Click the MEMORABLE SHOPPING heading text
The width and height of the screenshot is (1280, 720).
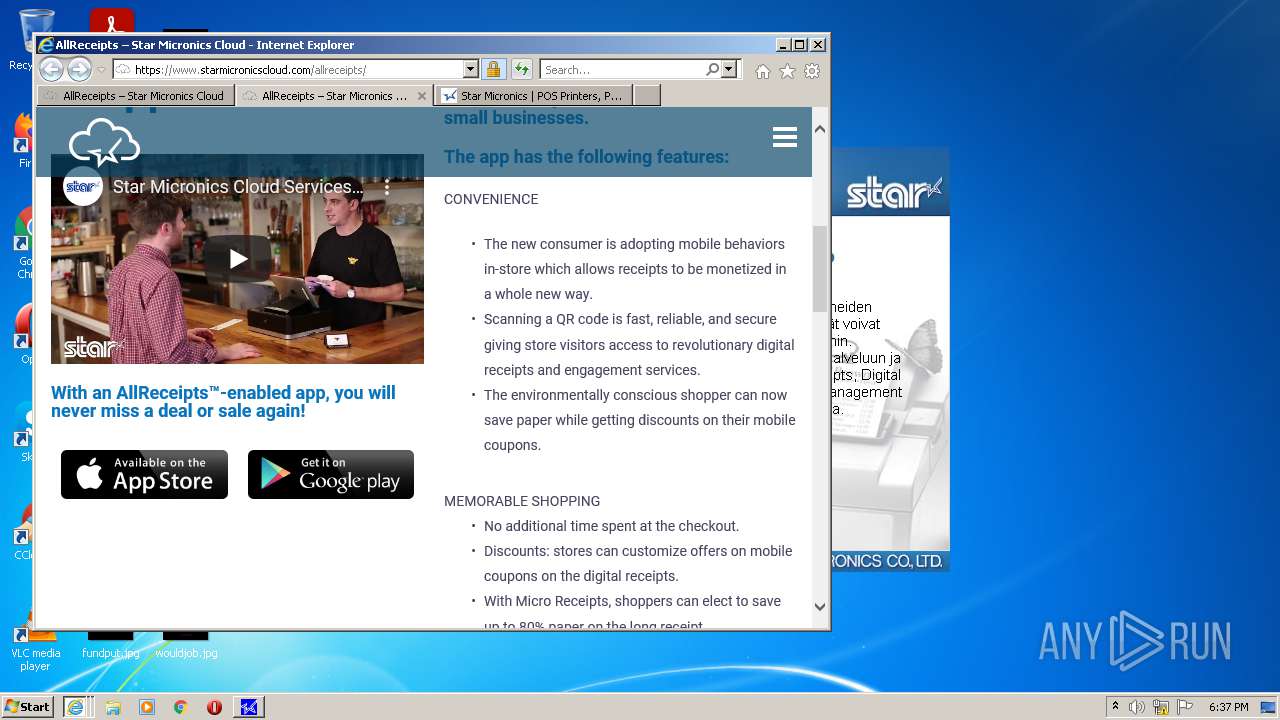(x=522, y=501)
